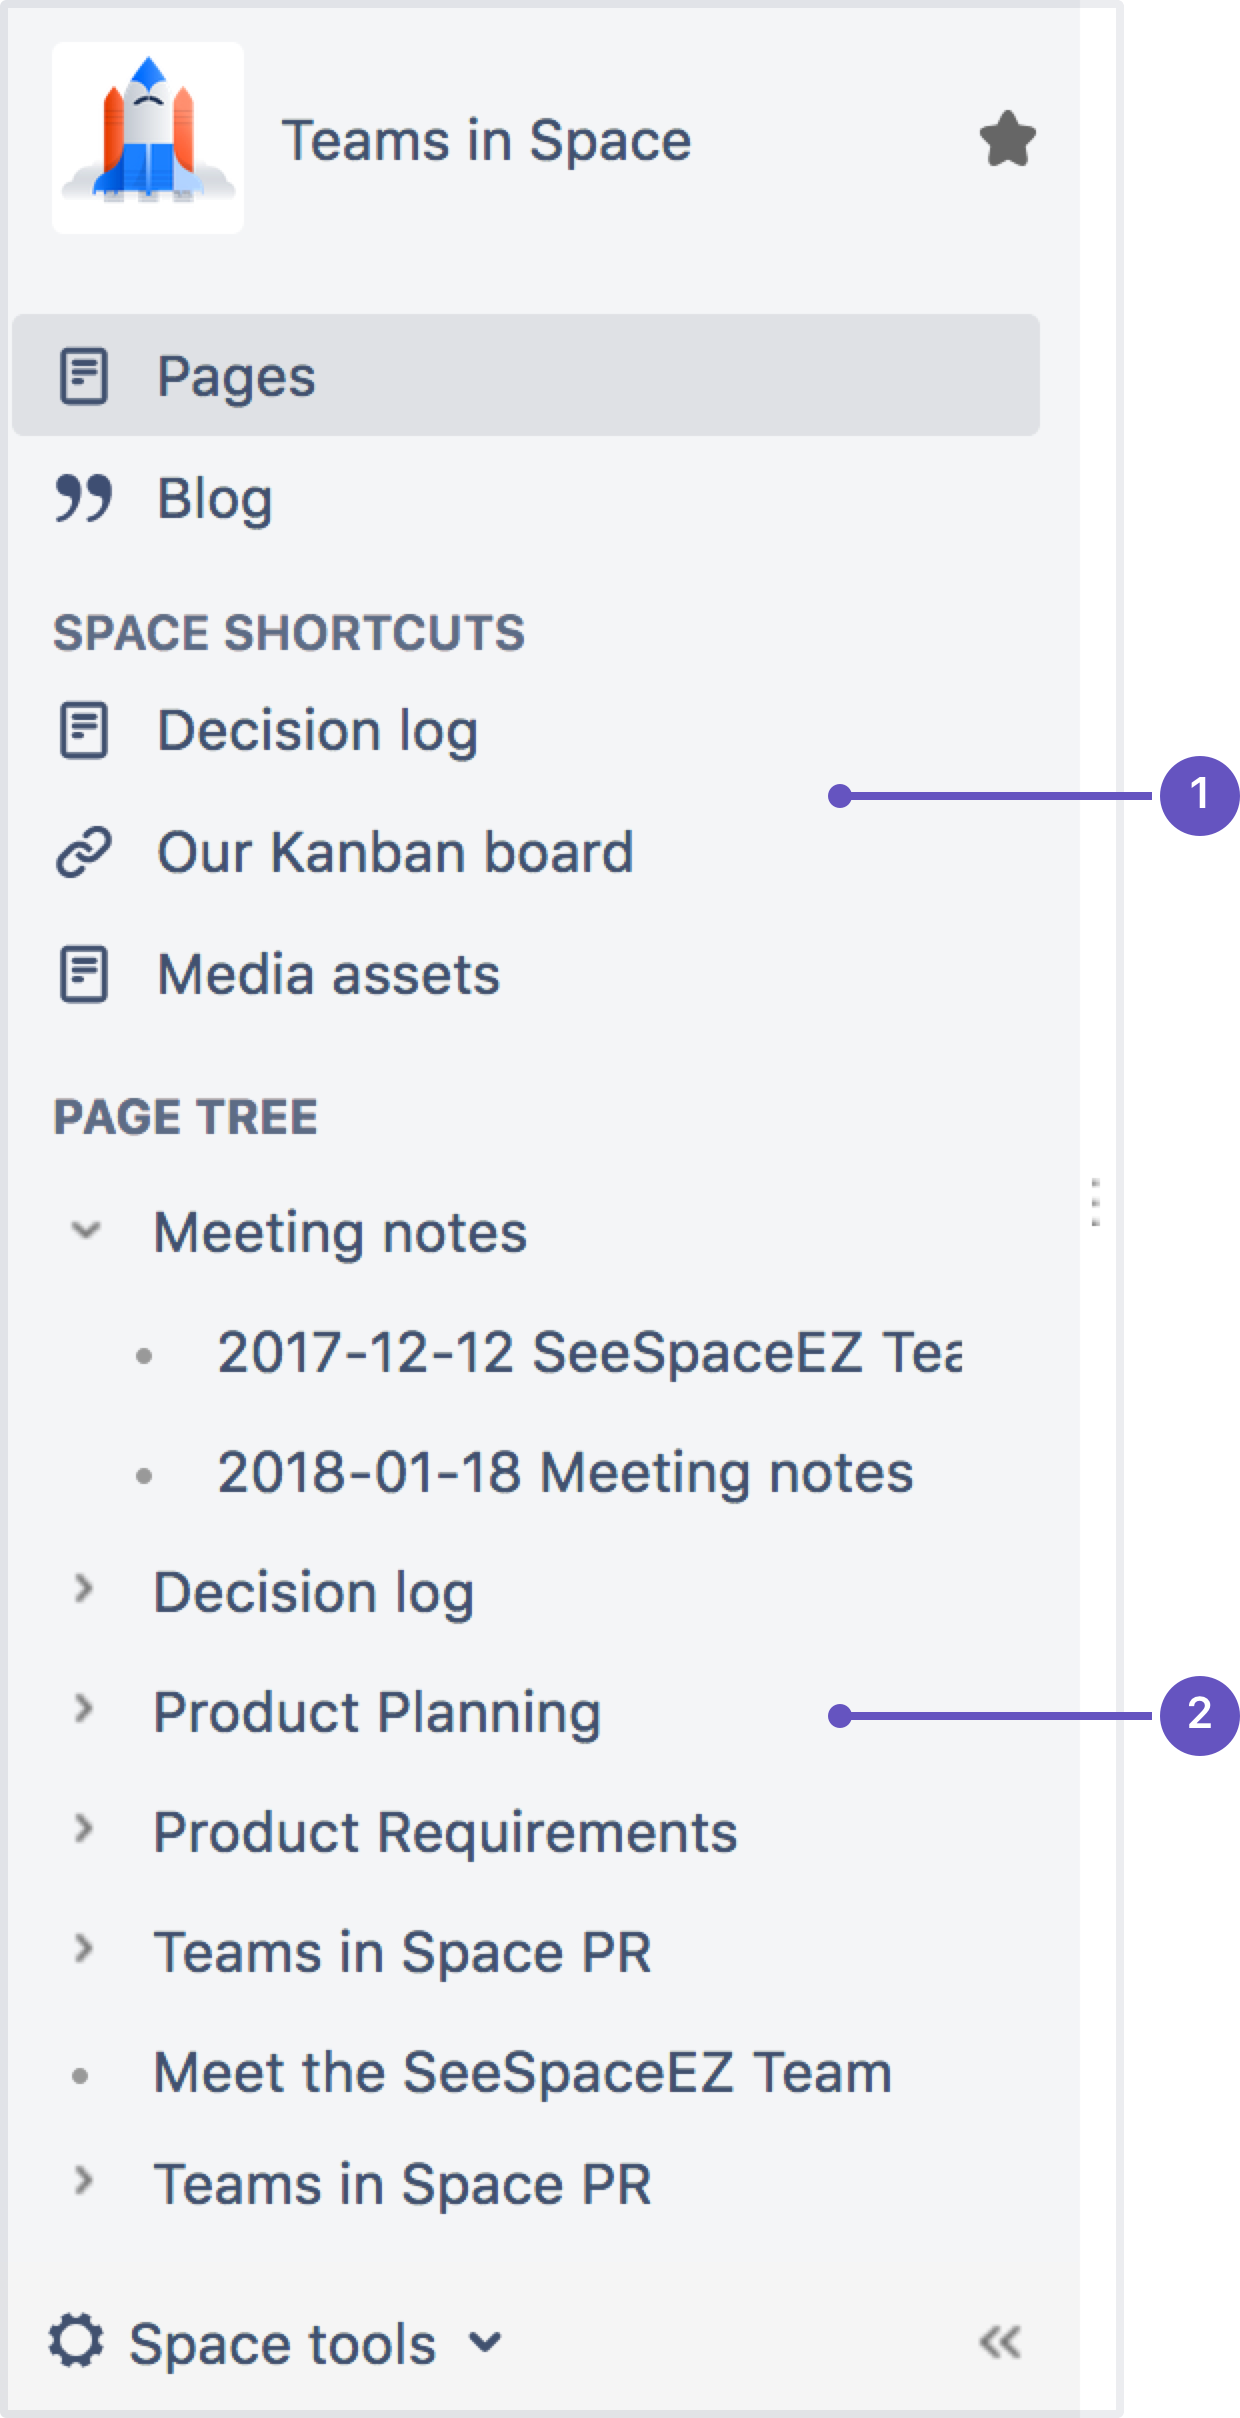Click the Our Kanban board link icon

84,853
